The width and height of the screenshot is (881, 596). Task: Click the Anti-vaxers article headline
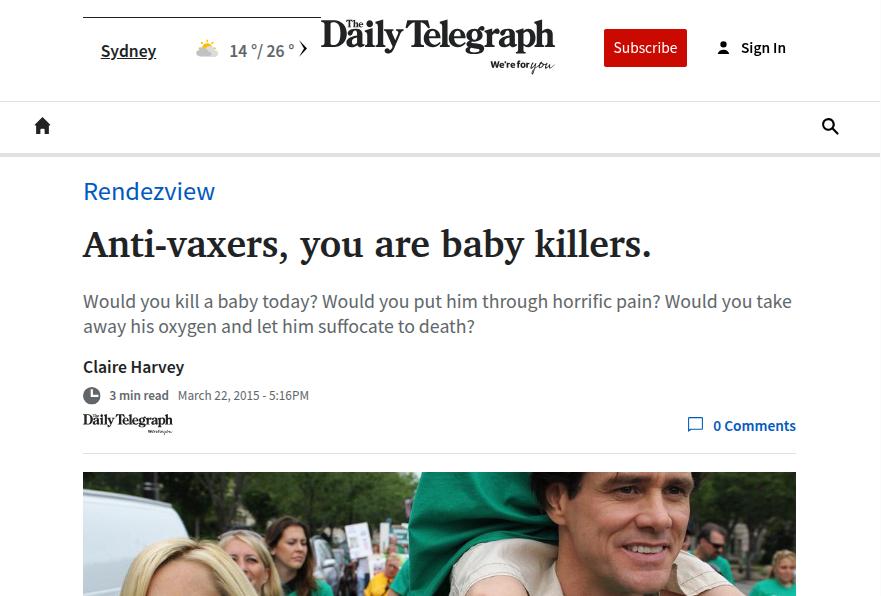click(x=367, y=245)
